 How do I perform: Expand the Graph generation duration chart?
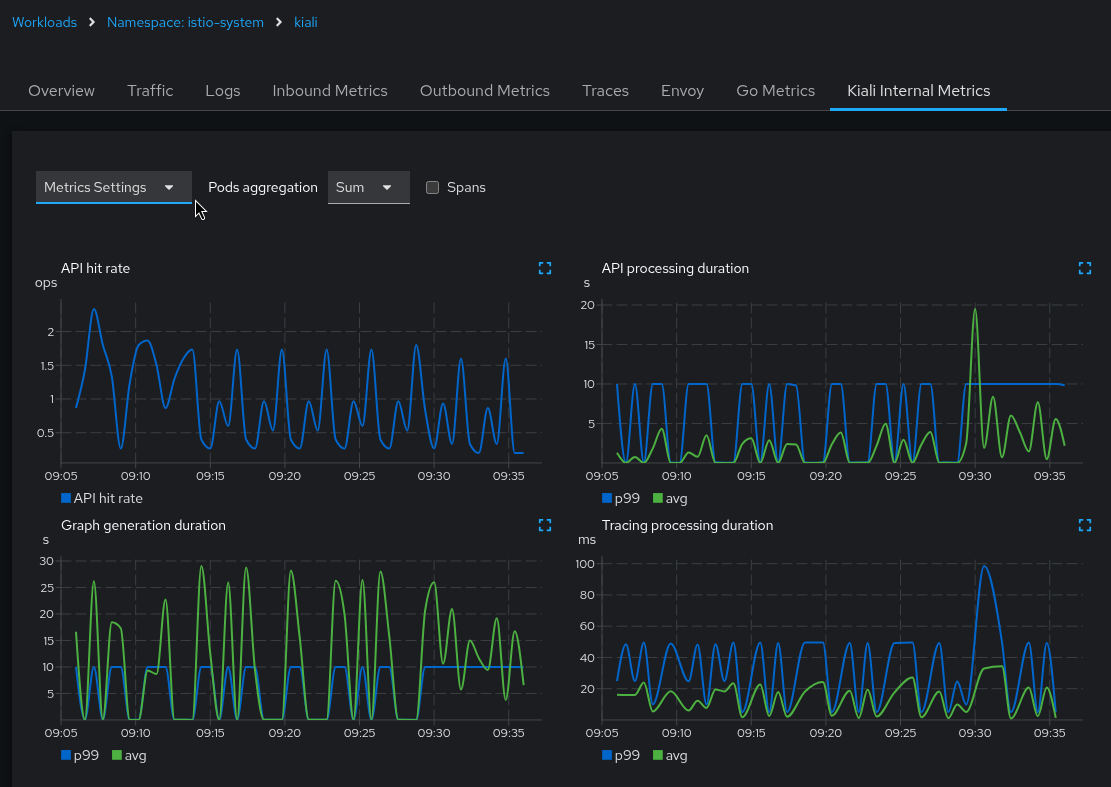(545, 525)
